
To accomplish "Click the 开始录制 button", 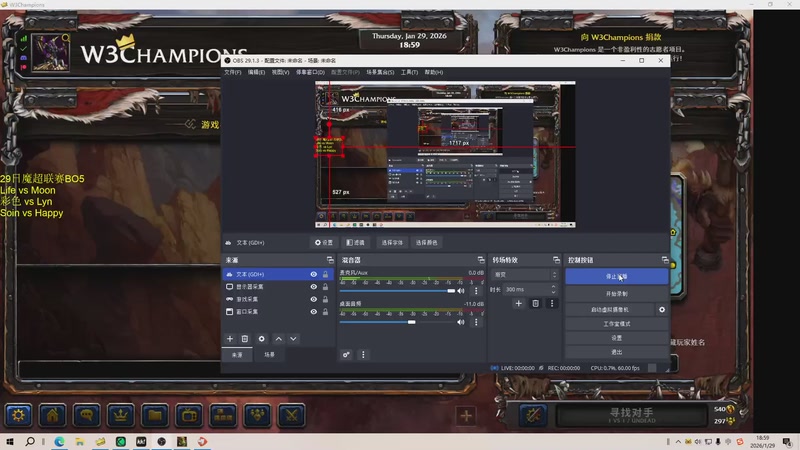I will click(x=616, y=294).
